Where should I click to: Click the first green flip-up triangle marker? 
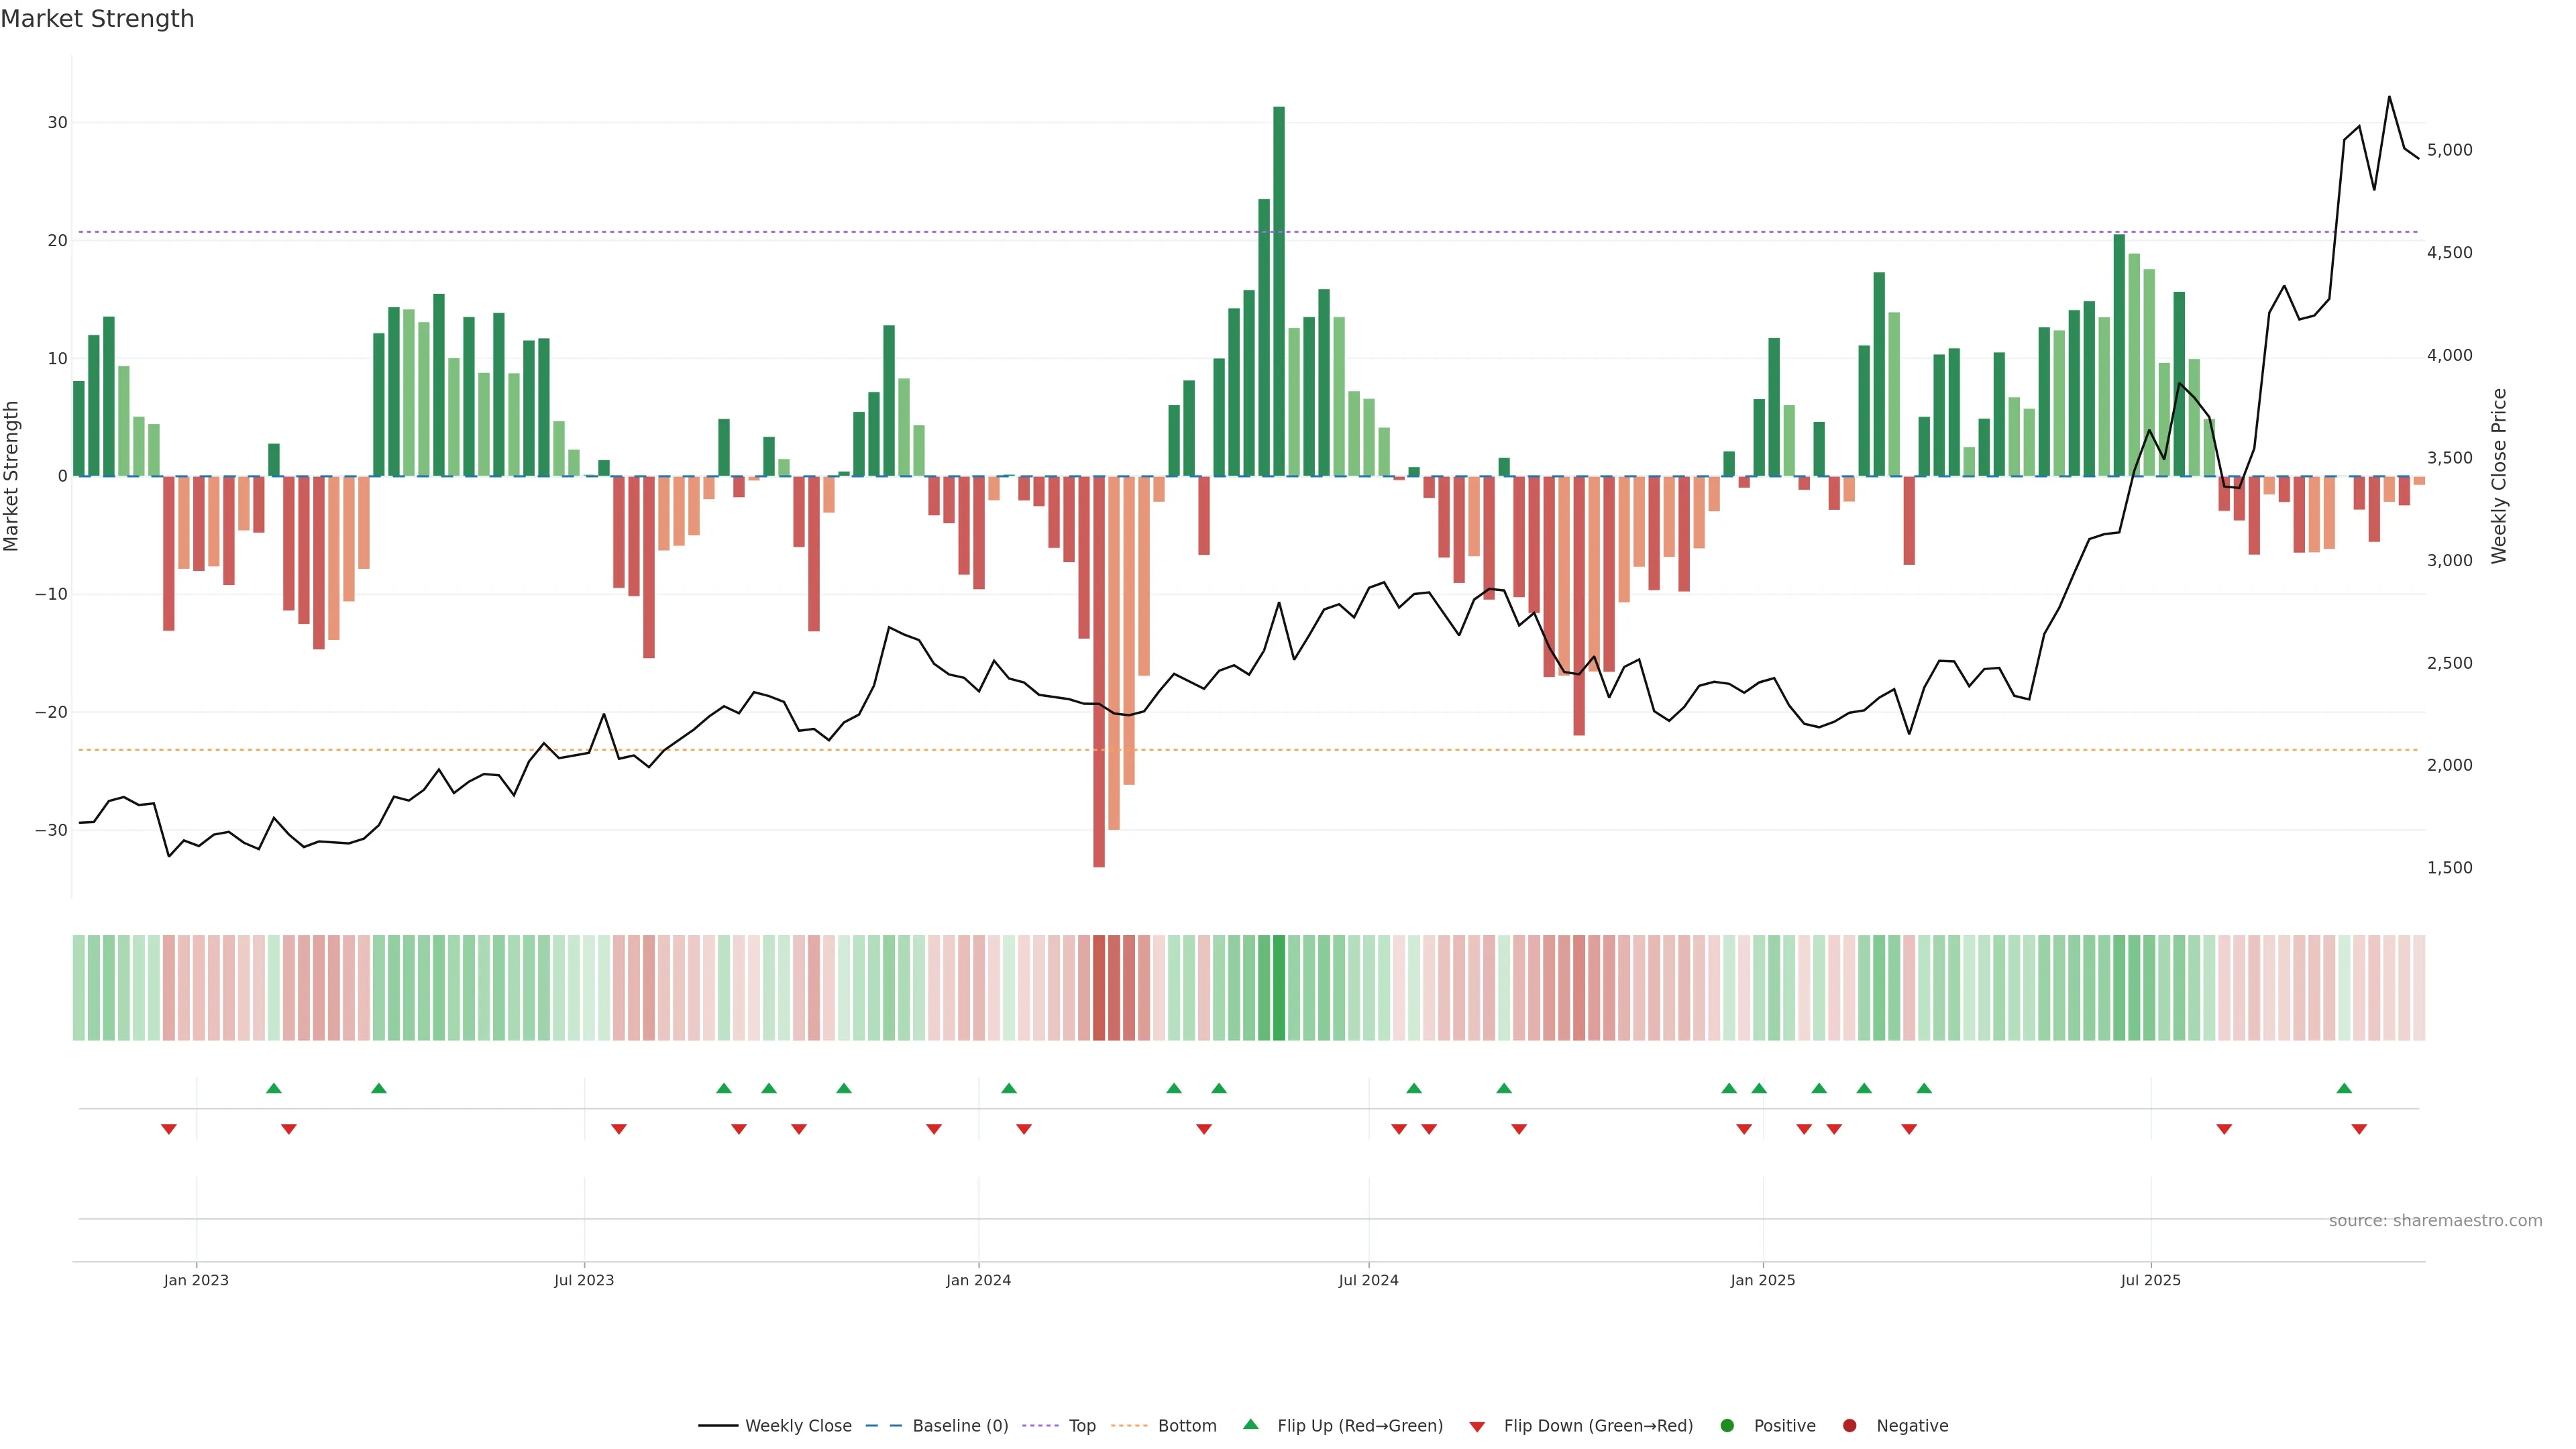pos(274,1088)
